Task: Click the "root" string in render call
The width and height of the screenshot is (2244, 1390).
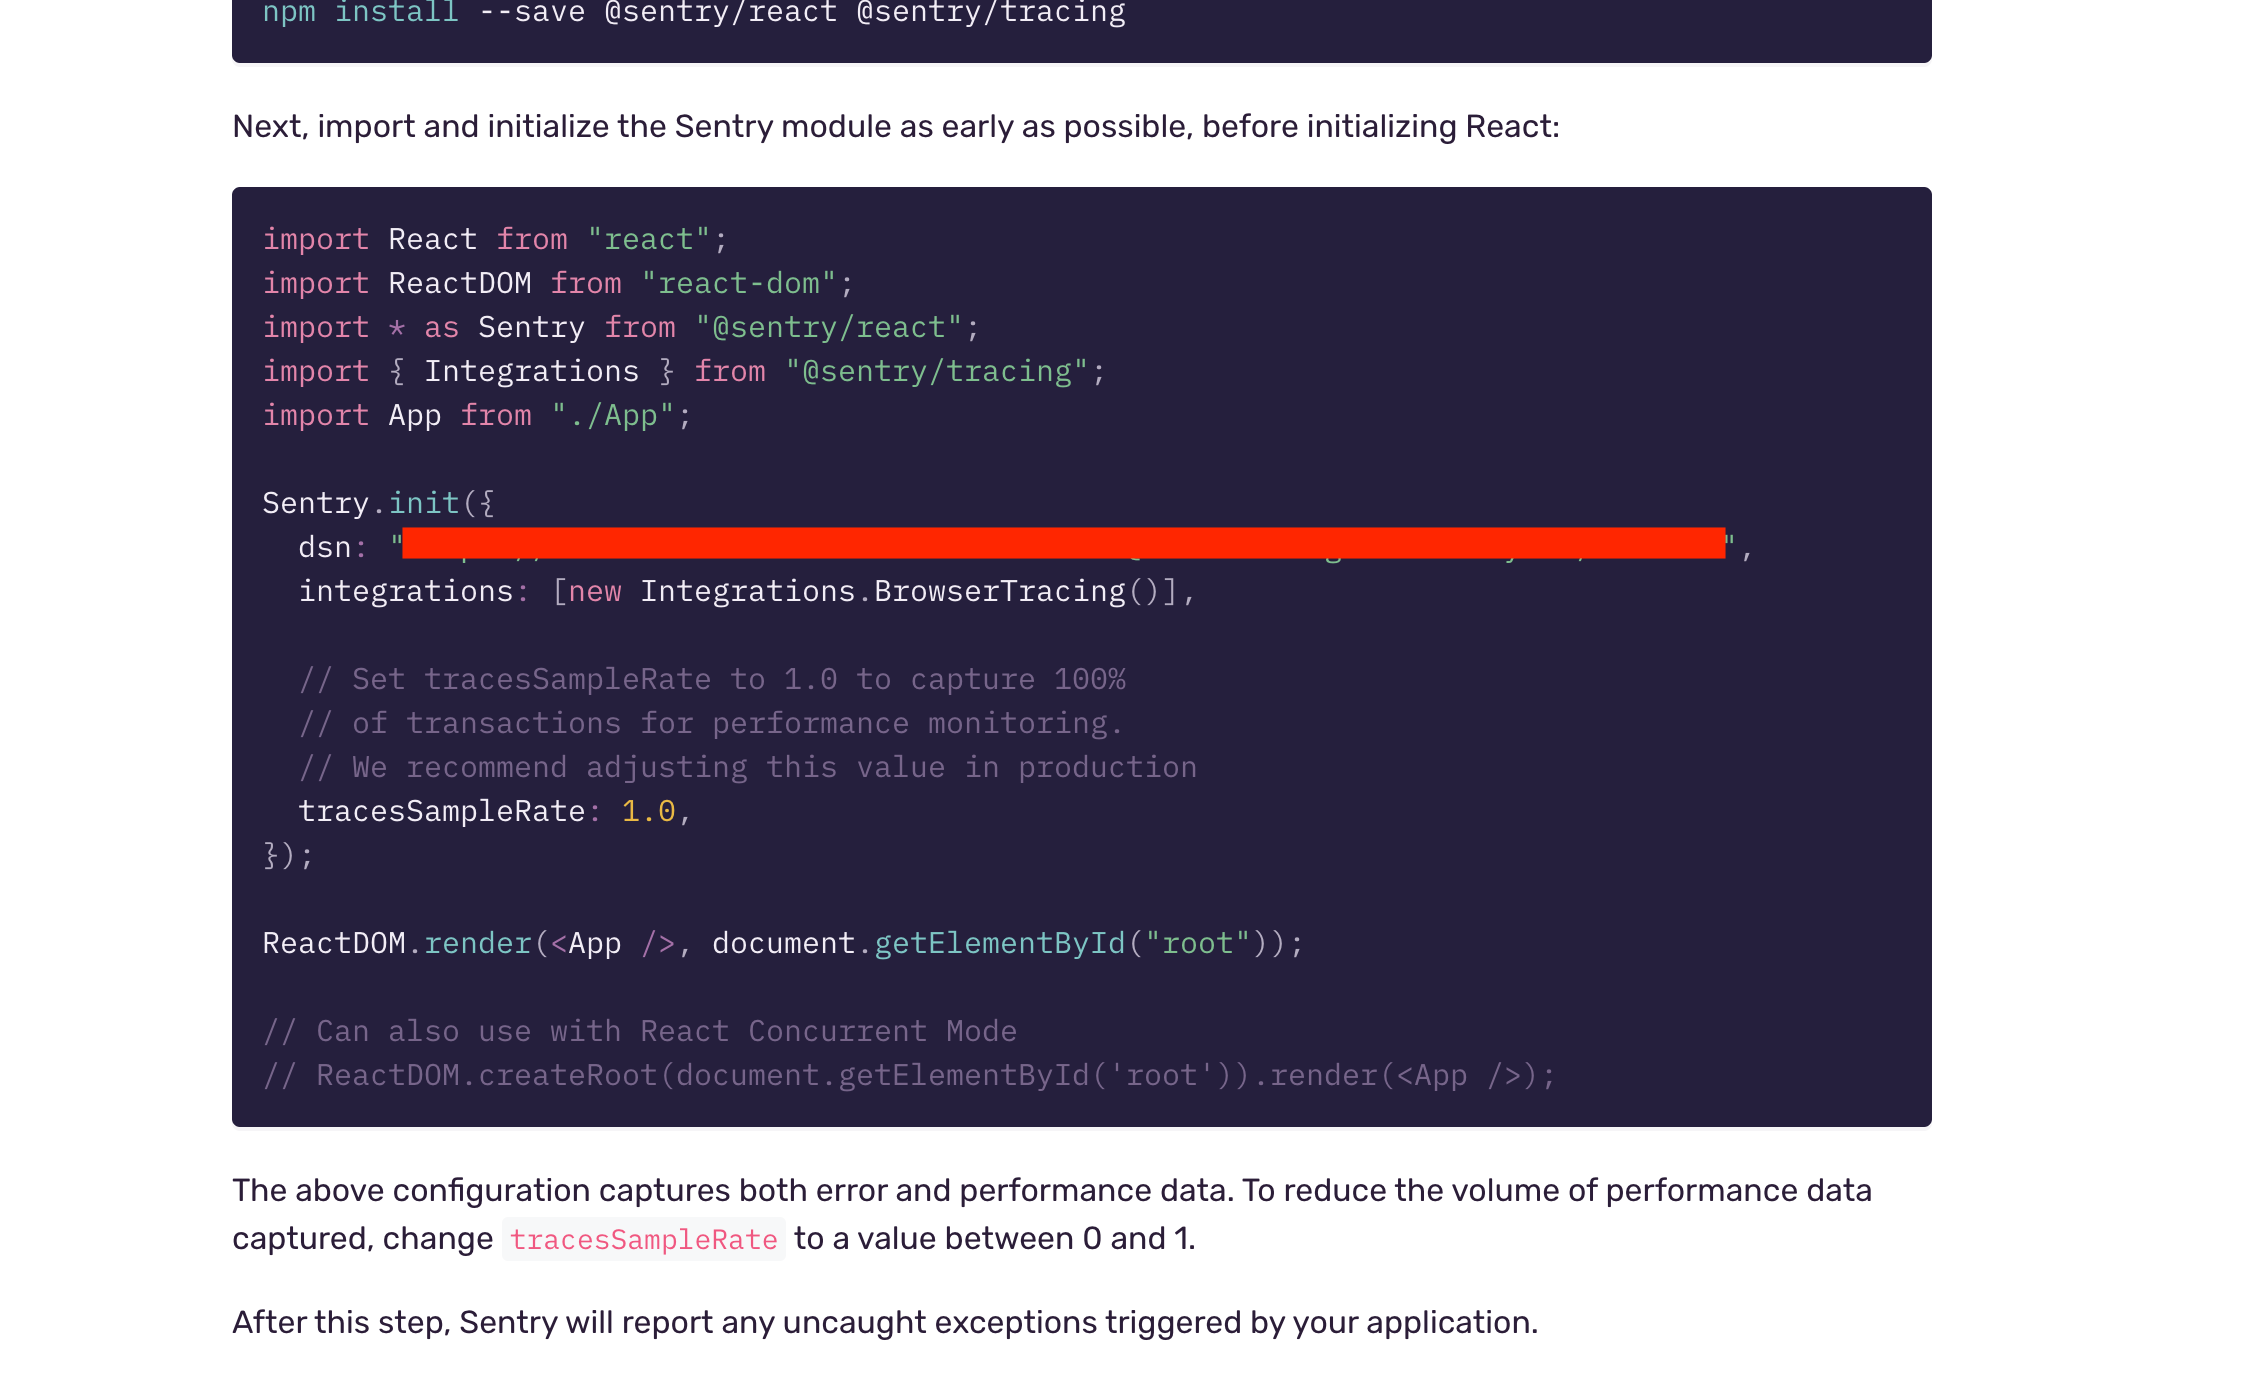Action: [x=1197, y=944]
